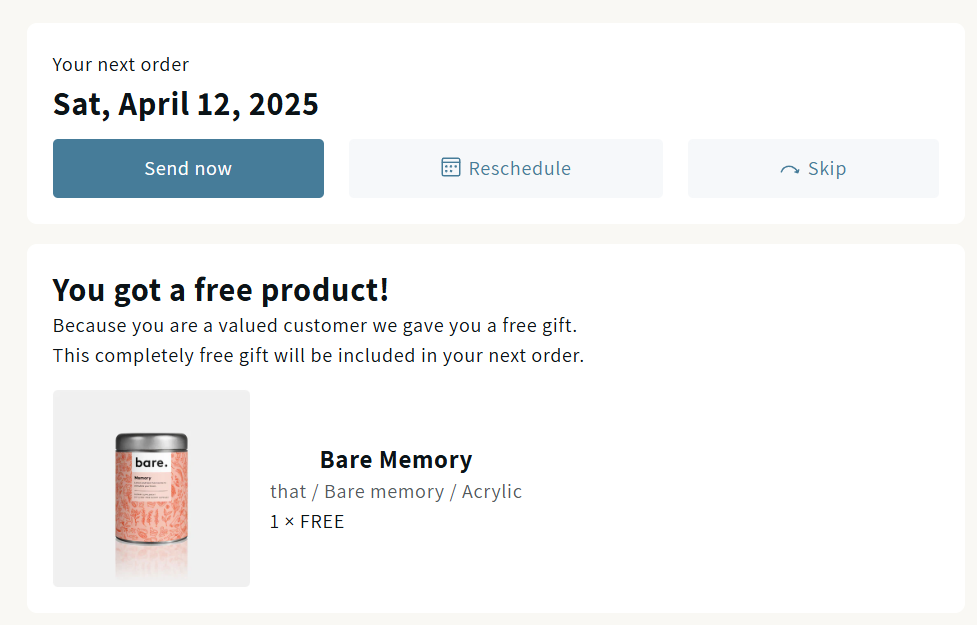Screen dimensions: 977x625
Task: Click the word 'Acrylic' in the variant line
Action: (492, 492)
